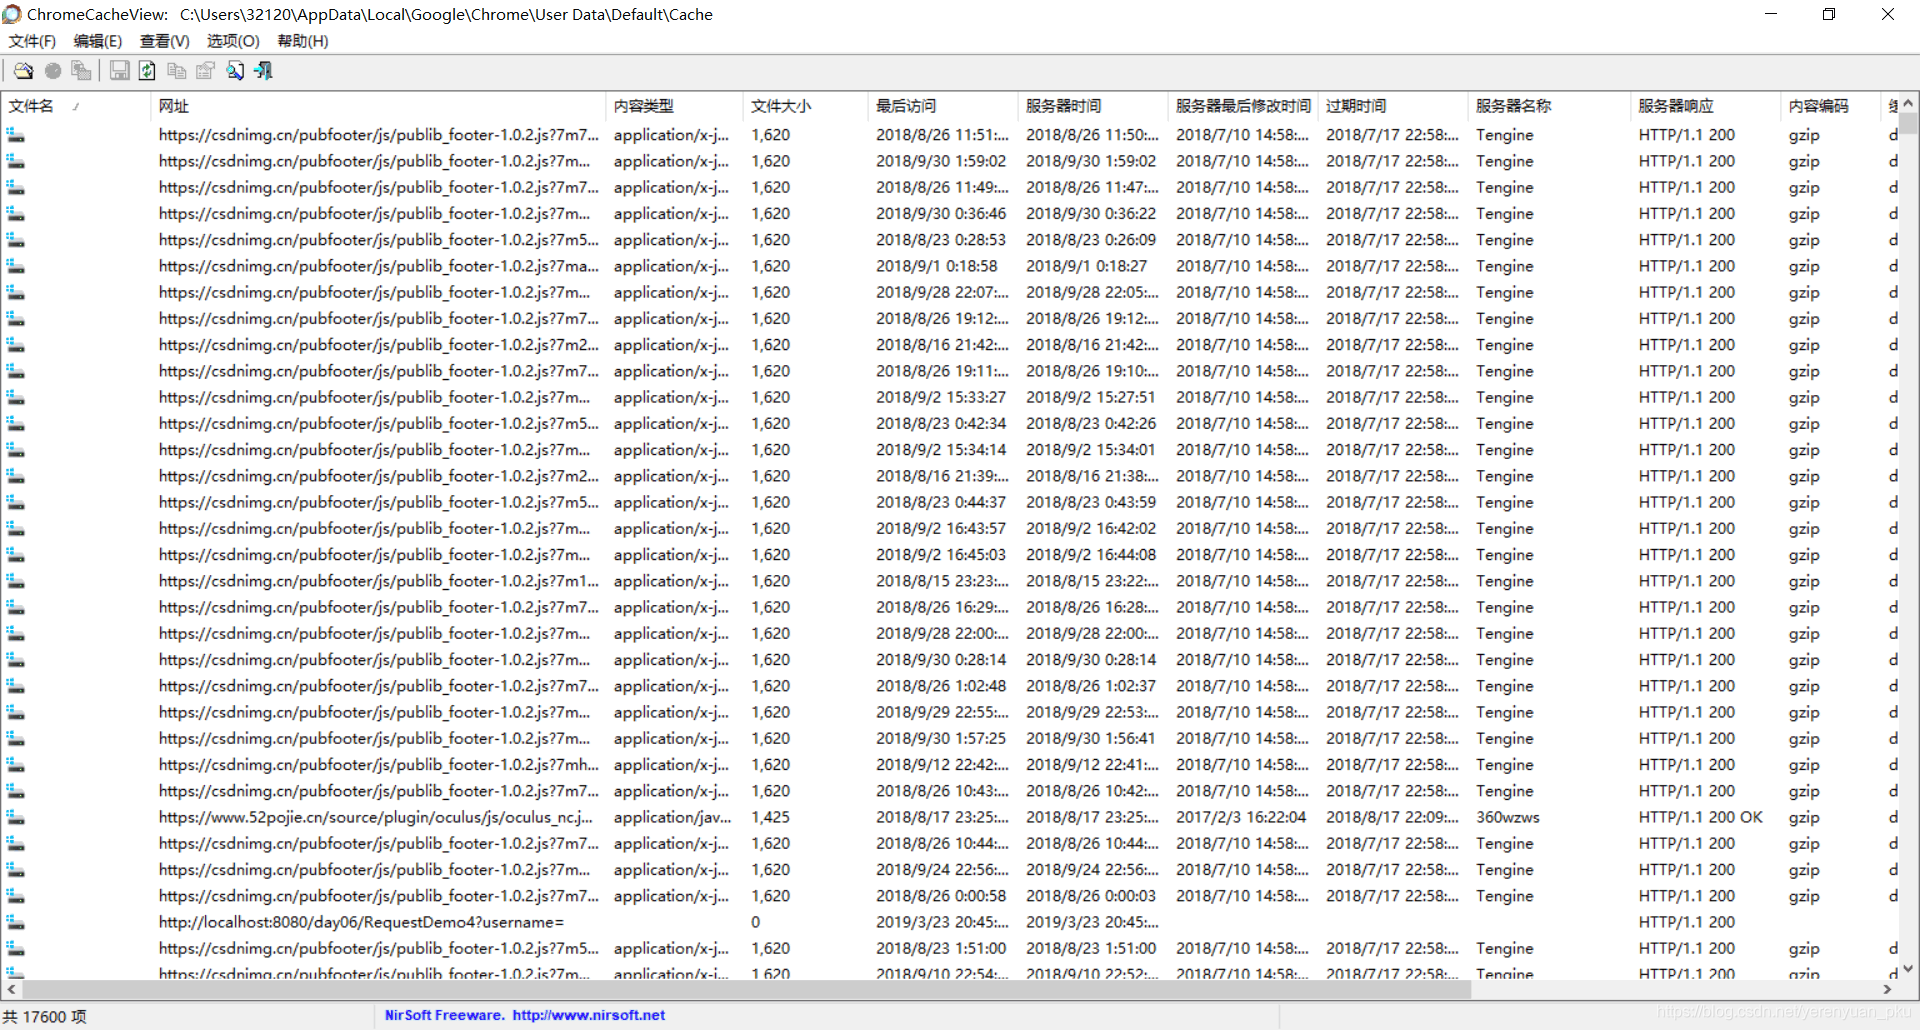
Task: Open the 查看(V) menu
Action: click(165, 41)
